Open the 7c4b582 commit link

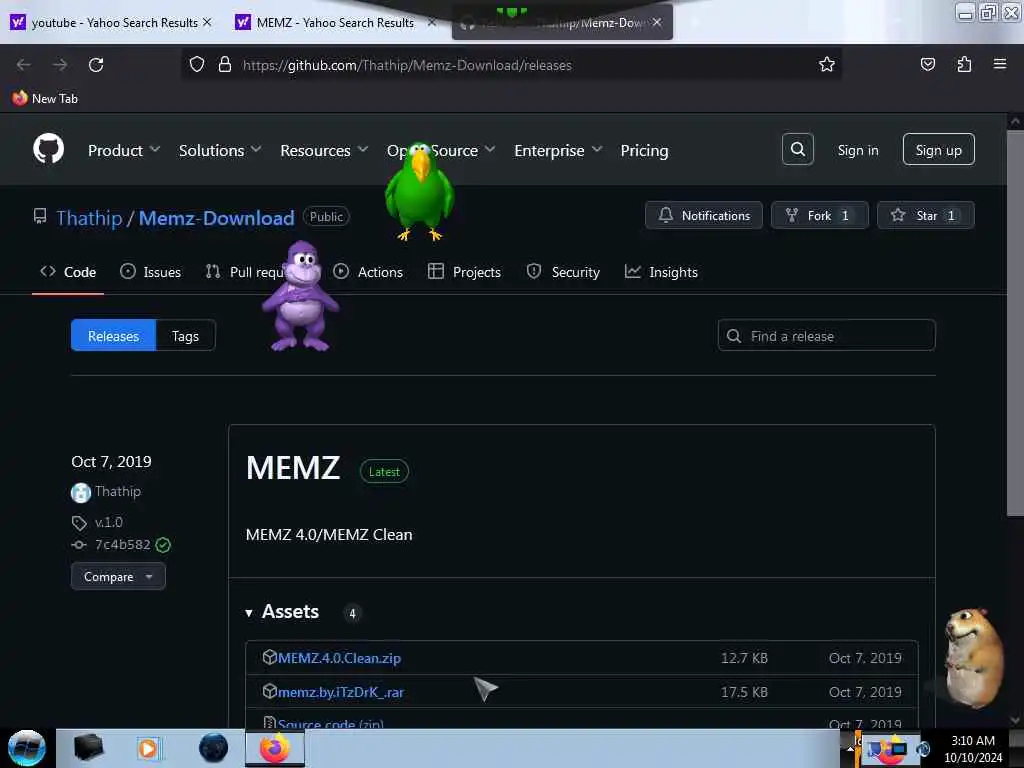[123, 545]
